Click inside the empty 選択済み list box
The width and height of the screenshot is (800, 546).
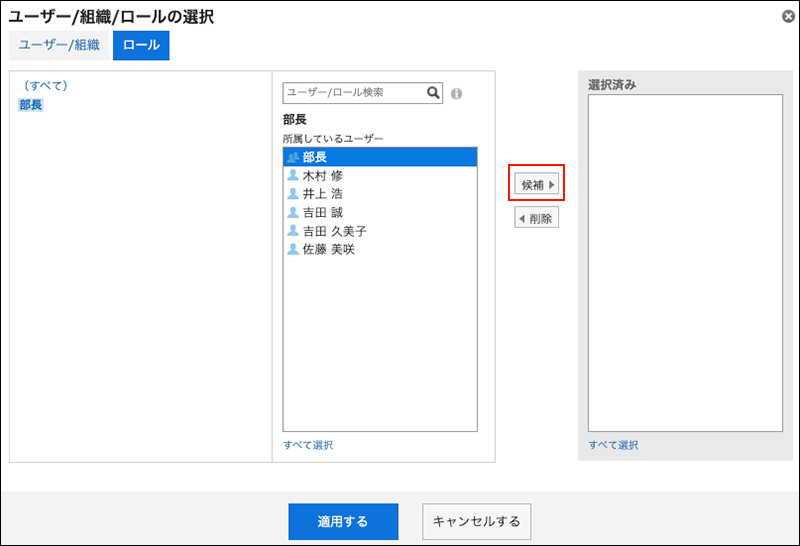685,263
